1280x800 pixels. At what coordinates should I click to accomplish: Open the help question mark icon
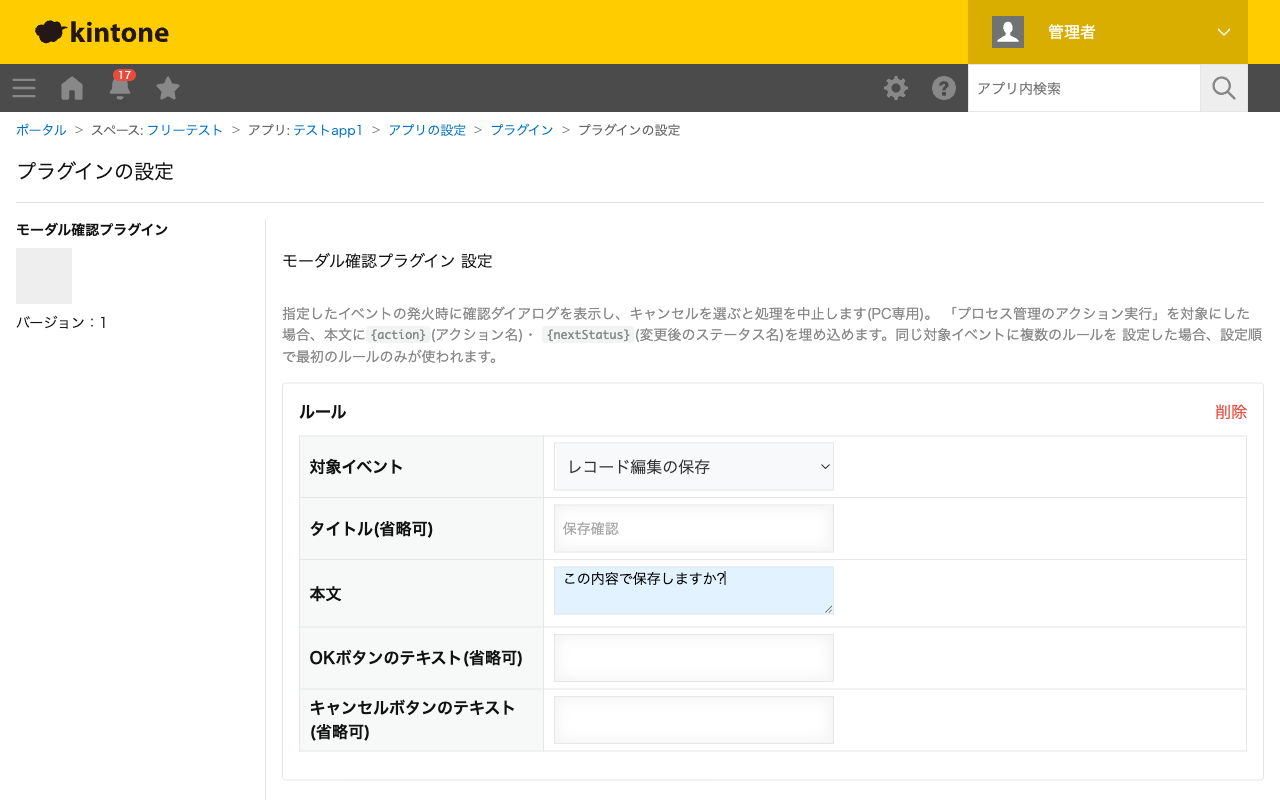(x=944, y=88)
